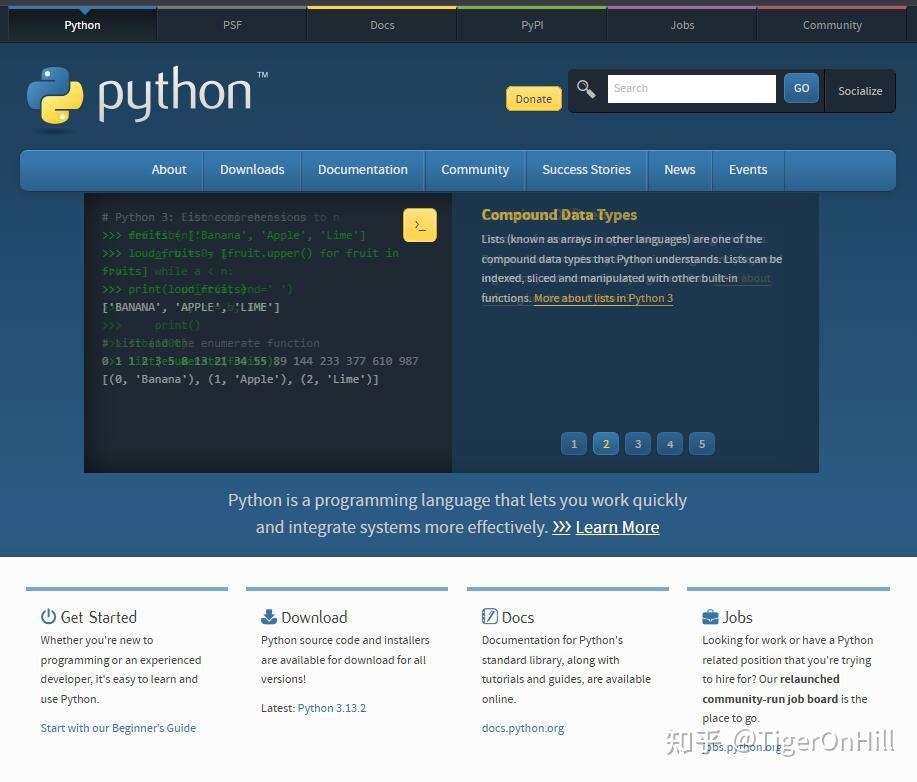Image resolution: width=917 pixels, height=782 pixels.
Task: Select slide 5 in the carousel pager
Action: click(x=702, y=443)
